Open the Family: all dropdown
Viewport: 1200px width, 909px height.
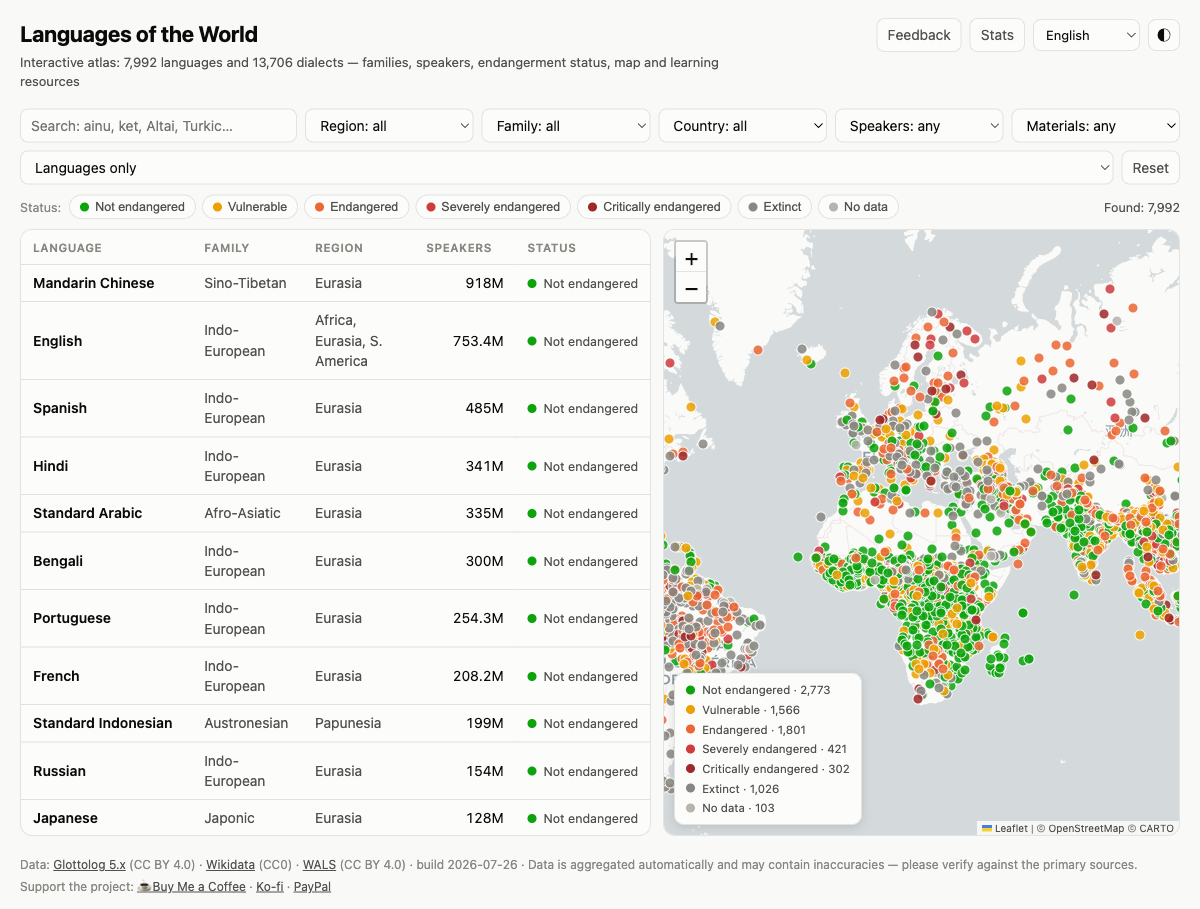click(566, 126)
